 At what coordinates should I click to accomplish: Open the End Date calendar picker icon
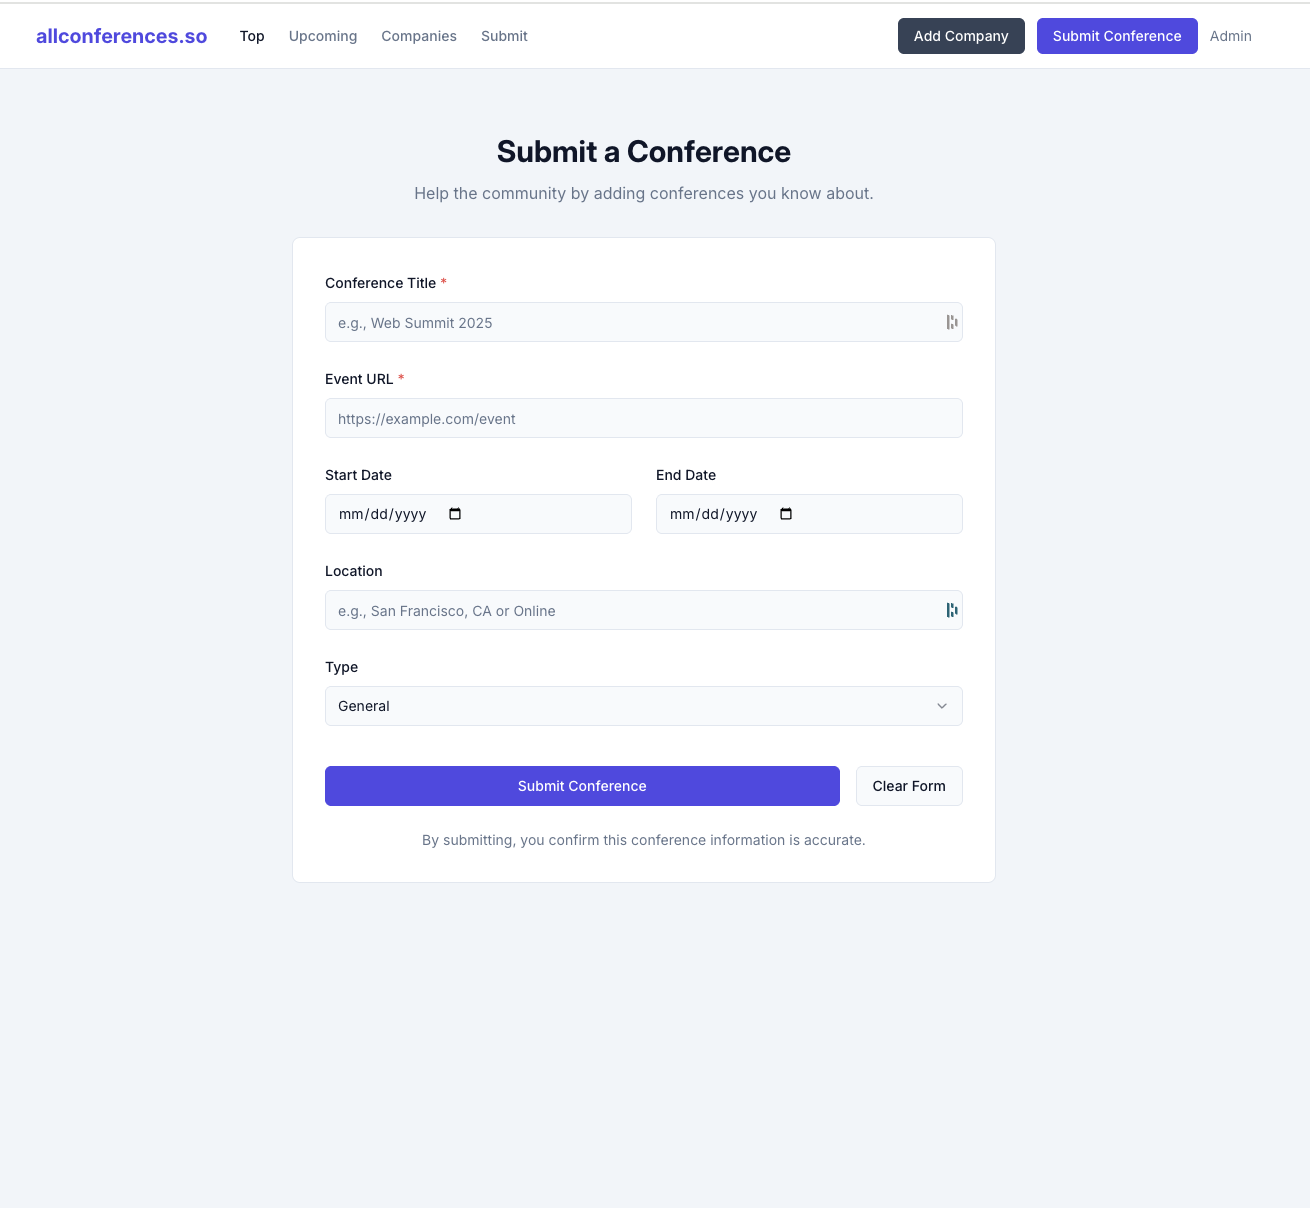(x=786, y=514)
